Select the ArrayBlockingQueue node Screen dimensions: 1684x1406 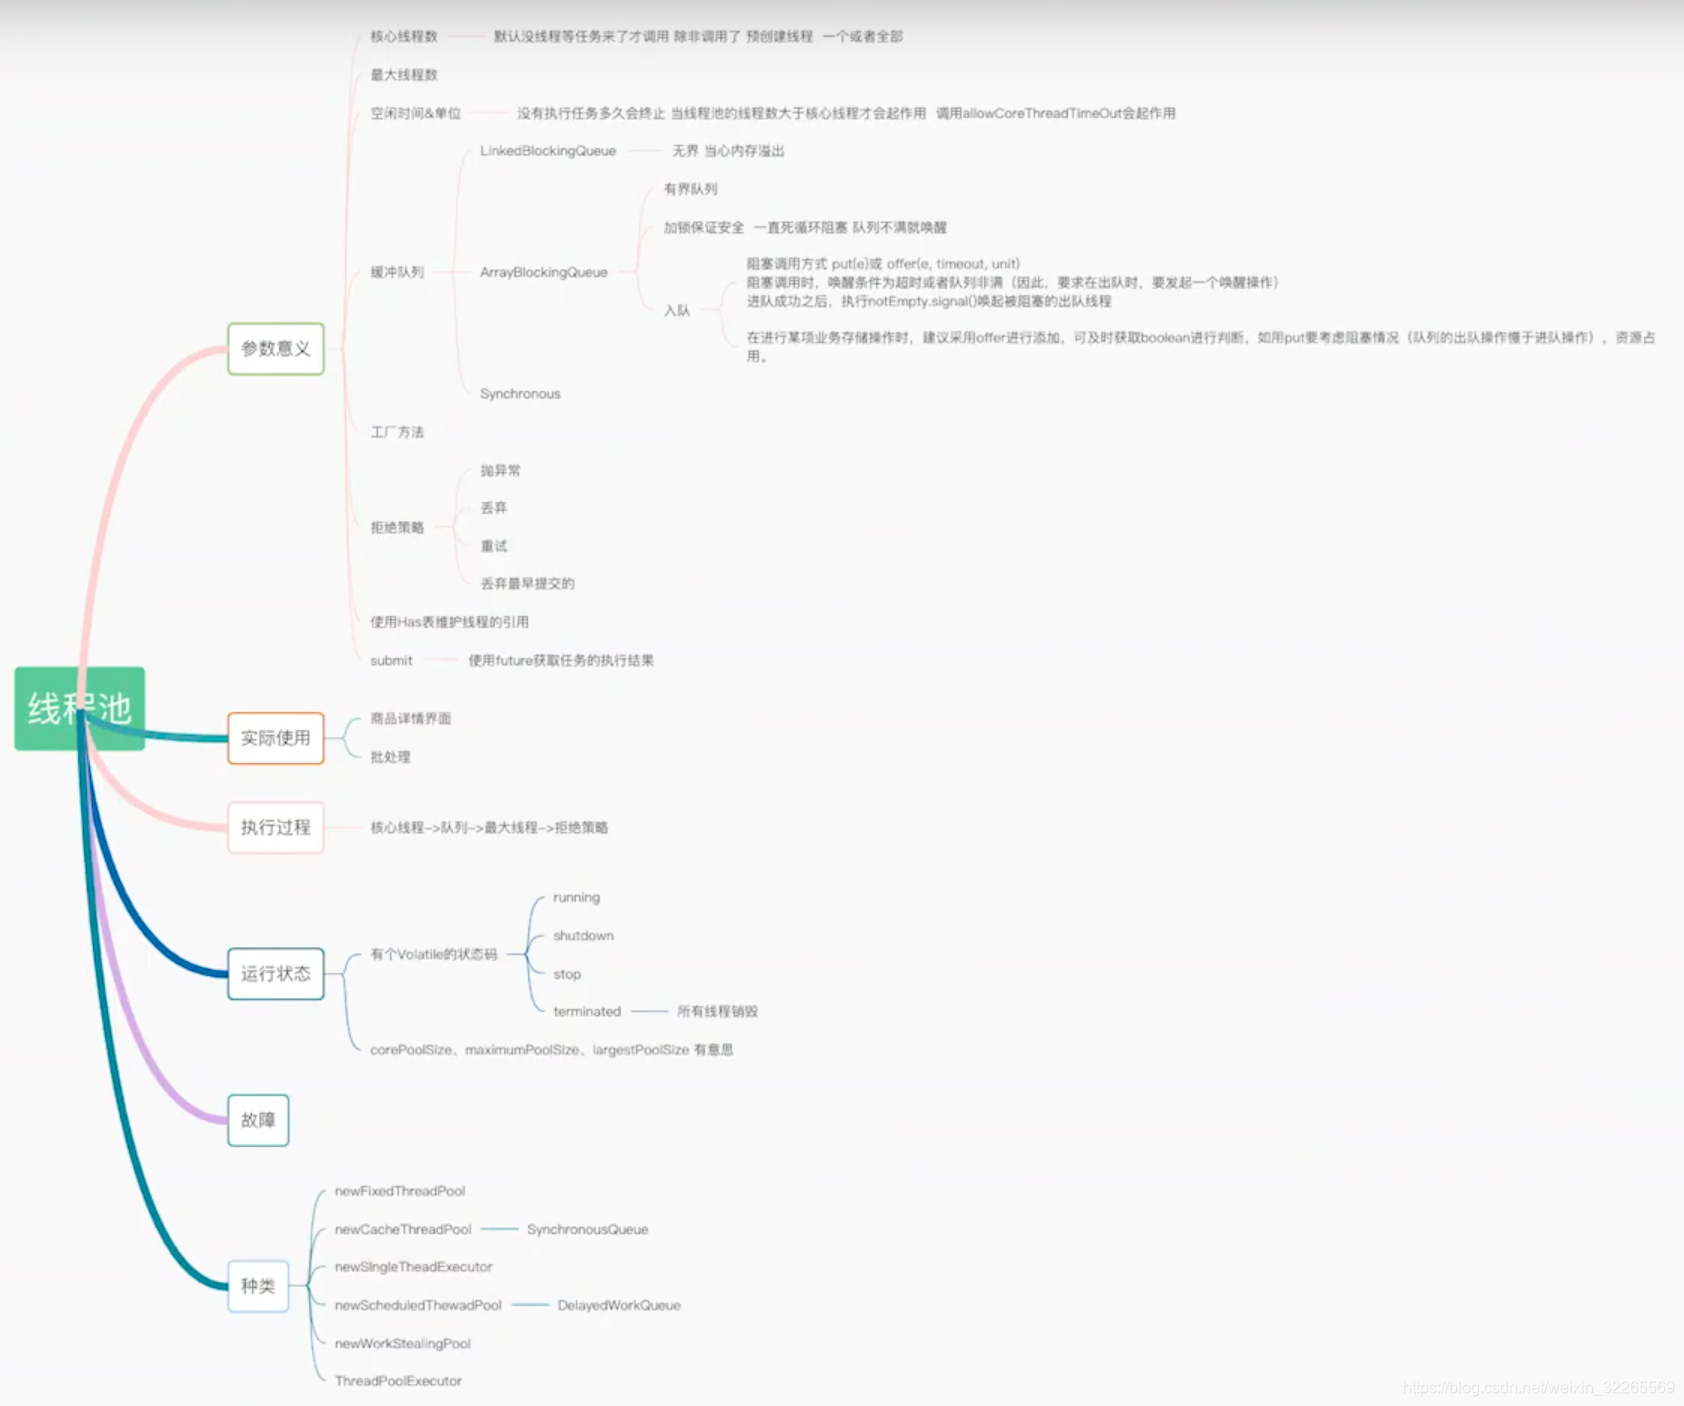(544, 272)
